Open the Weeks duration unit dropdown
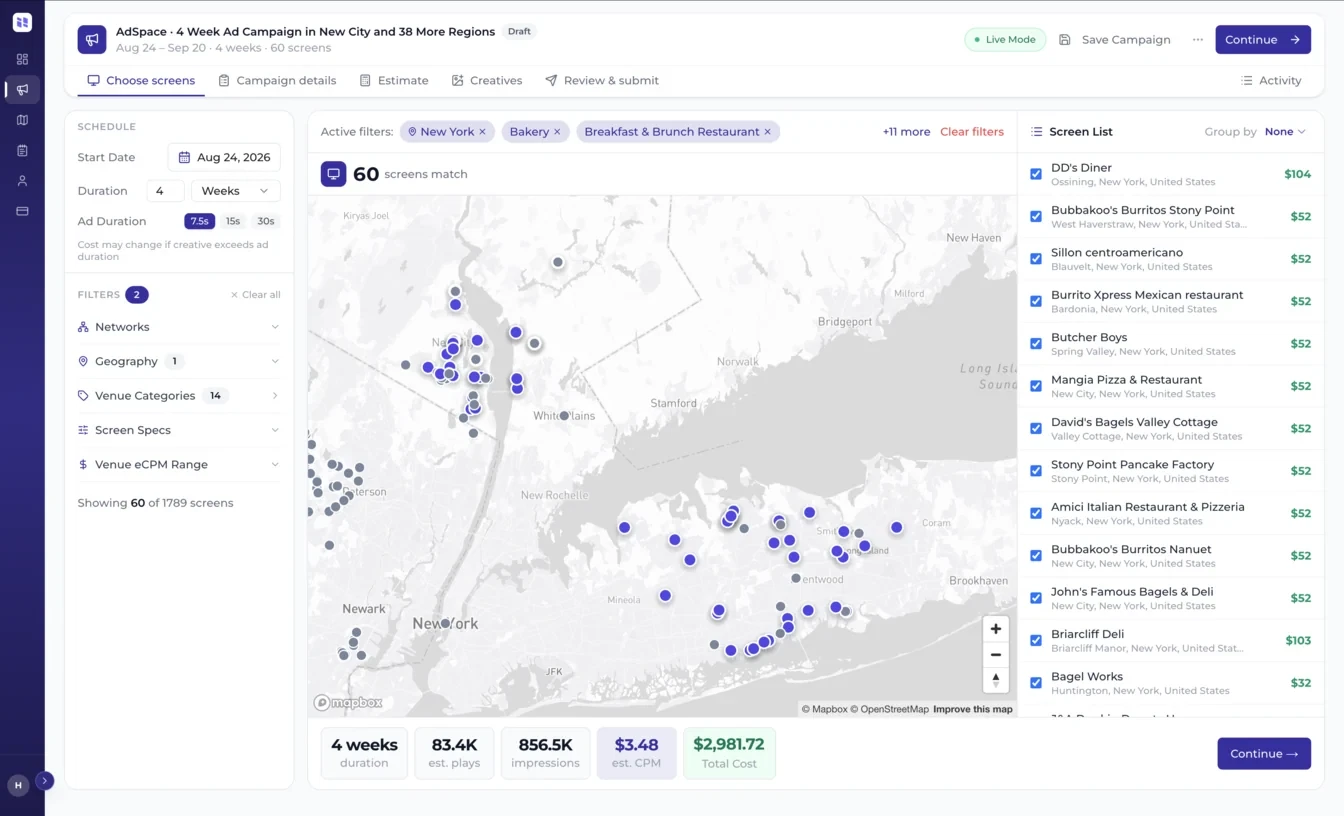 (236, 191)
